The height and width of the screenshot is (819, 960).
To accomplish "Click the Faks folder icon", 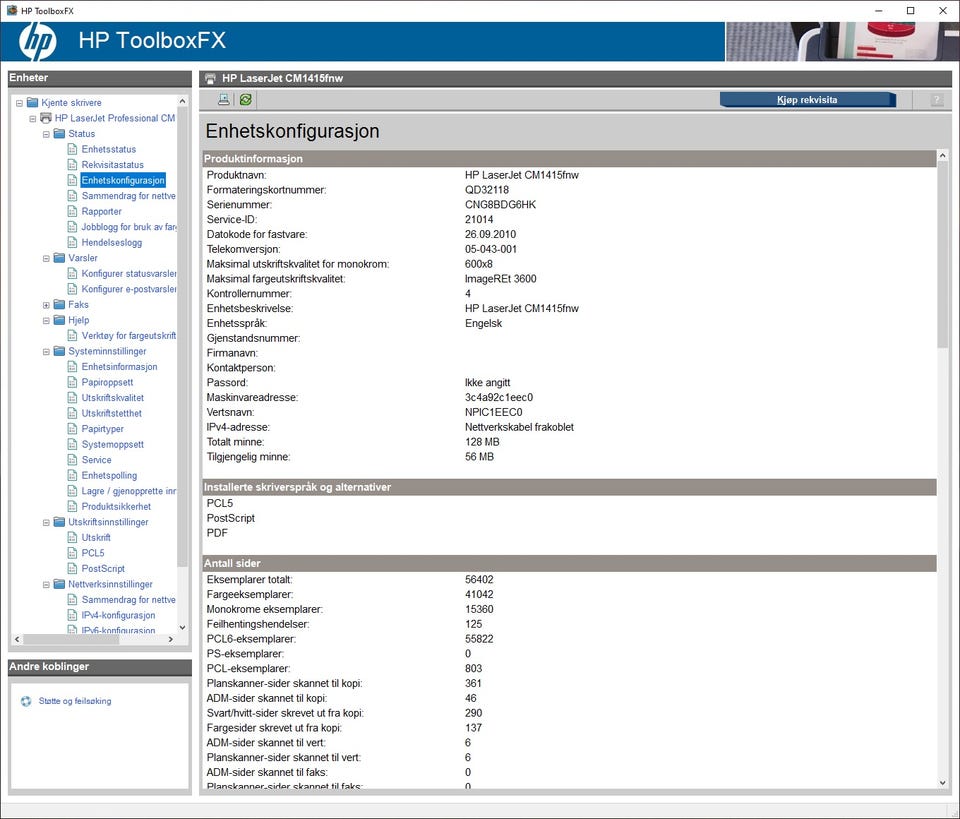I will point(59,304).
